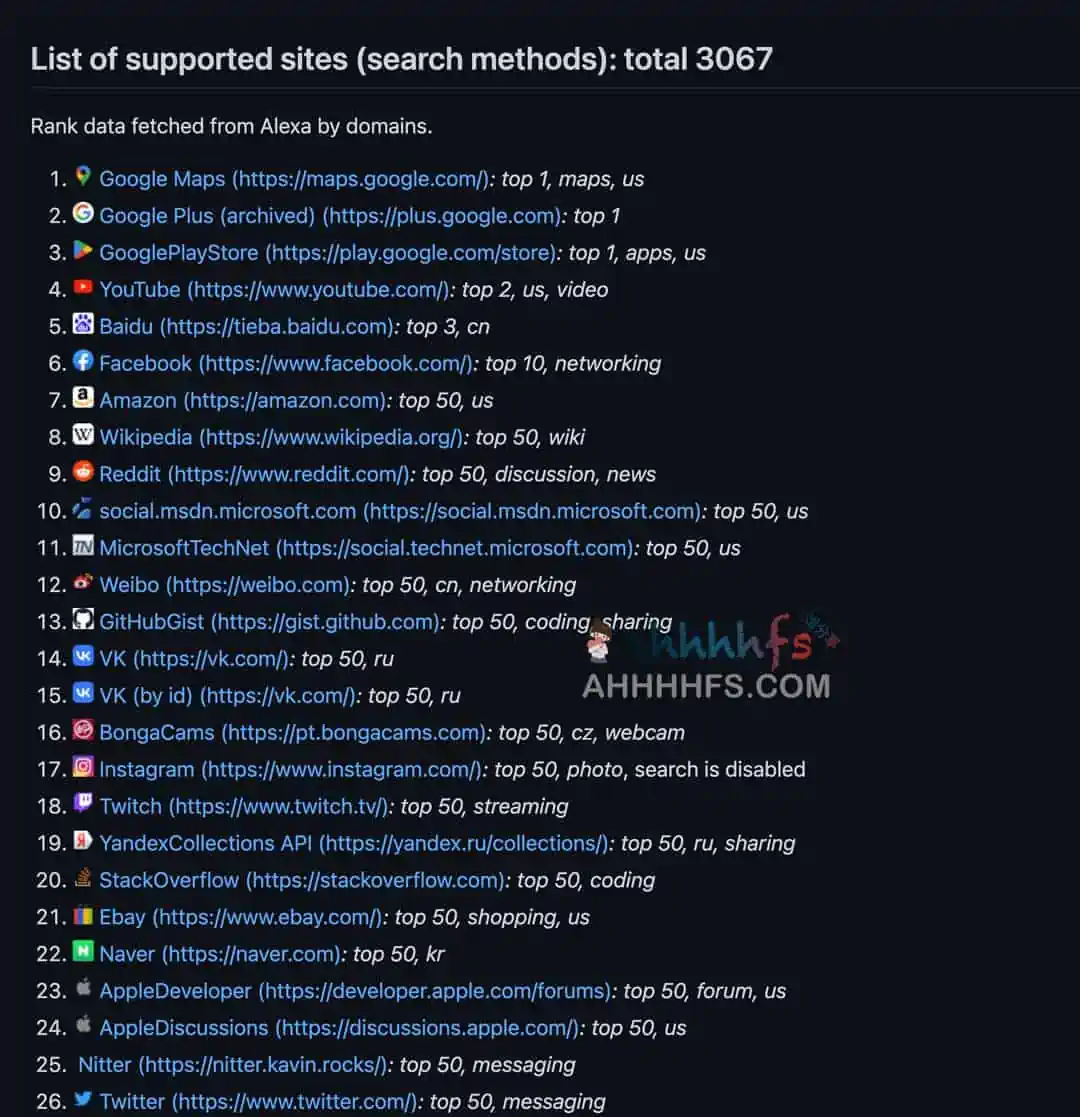Click the Amazon logo icon
Viewport: 1080px width, 1117px height.
coord(83,399)
